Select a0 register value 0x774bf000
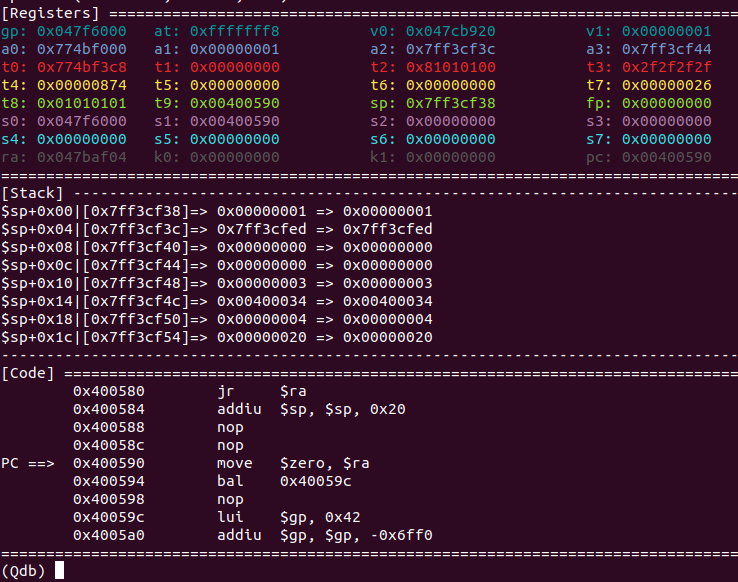This screenshot has width=738, height=582. click(81, 49)
